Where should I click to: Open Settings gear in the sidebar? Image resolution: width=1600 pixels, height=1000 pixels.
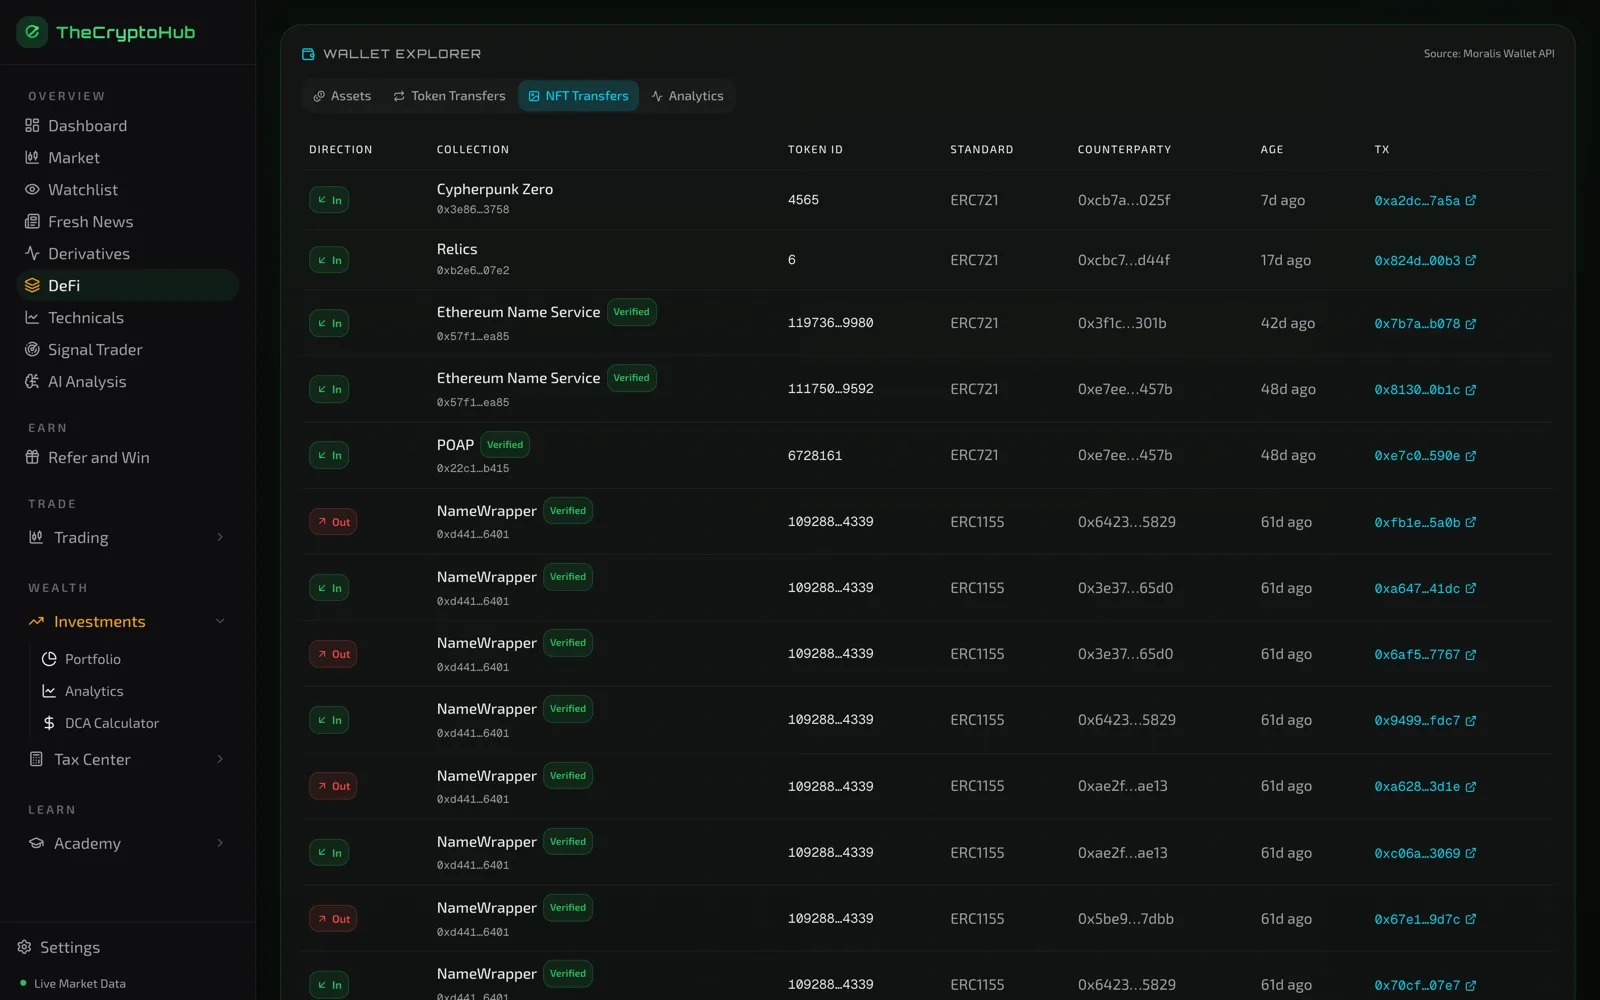[24, 947]
